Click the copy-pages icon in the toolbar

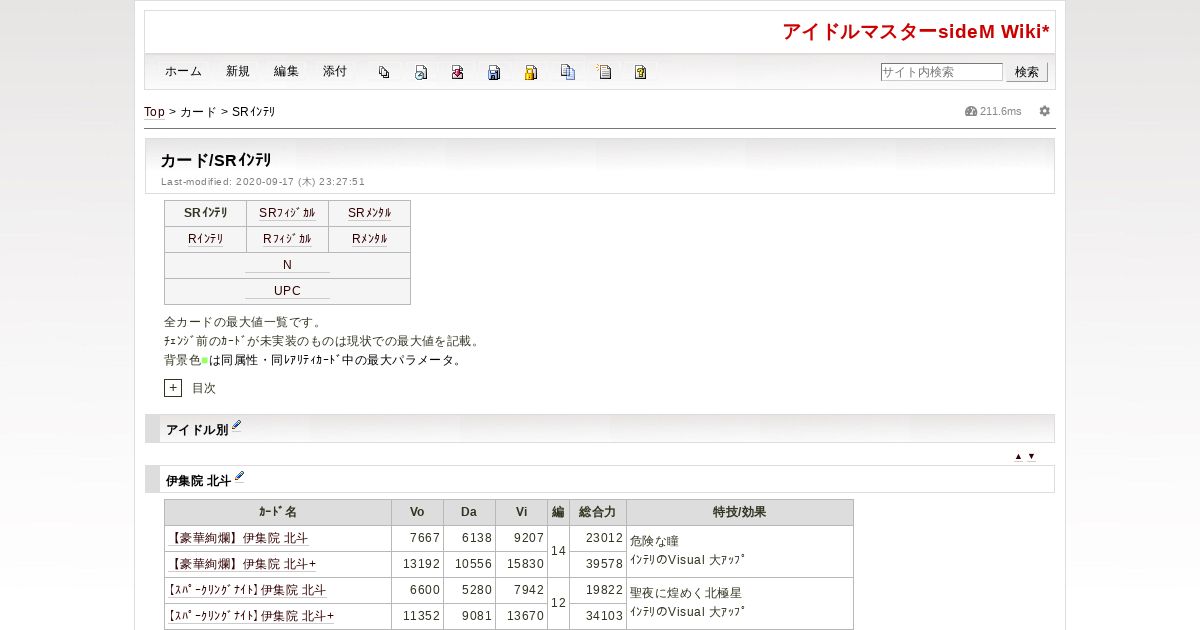384,72
